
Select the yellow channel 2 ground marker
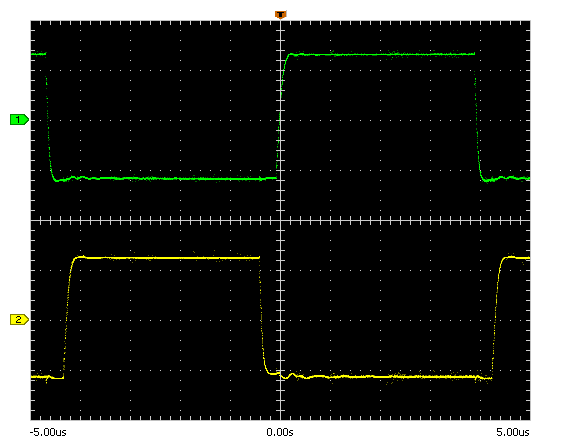pyautogui.click(x=19, y=319)
